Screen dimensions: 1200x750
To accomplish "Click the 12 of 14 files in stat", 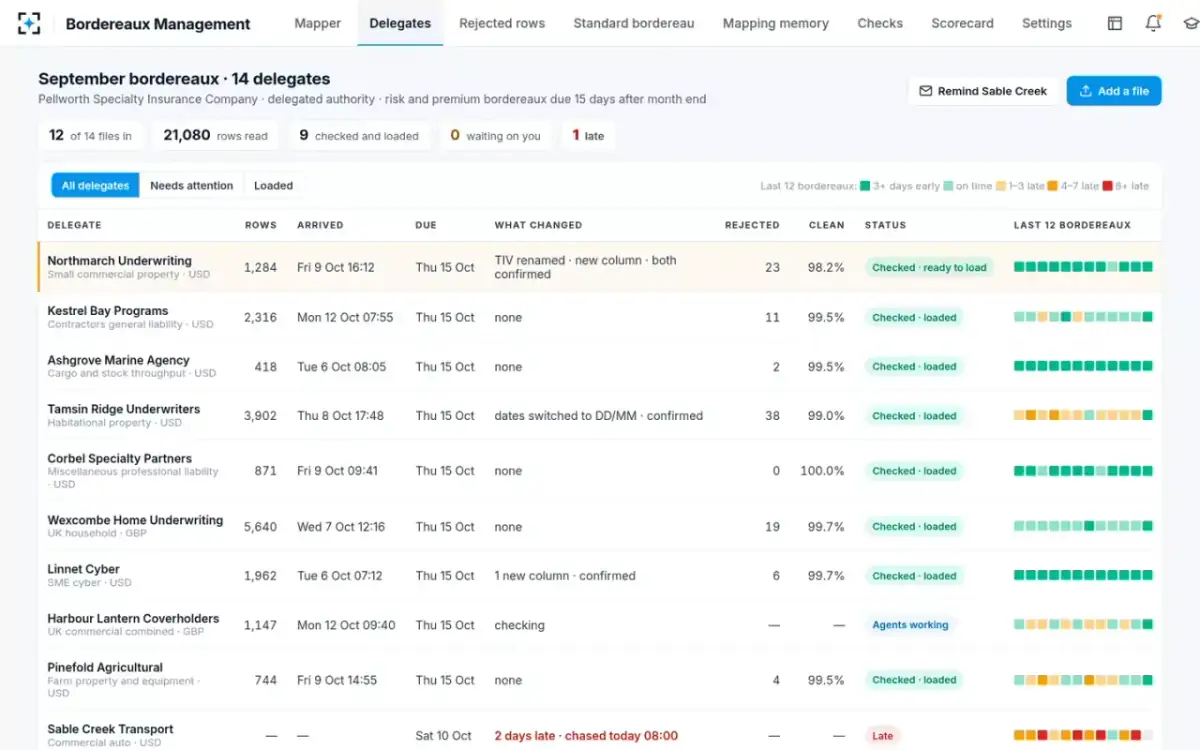I will (91, 136).
